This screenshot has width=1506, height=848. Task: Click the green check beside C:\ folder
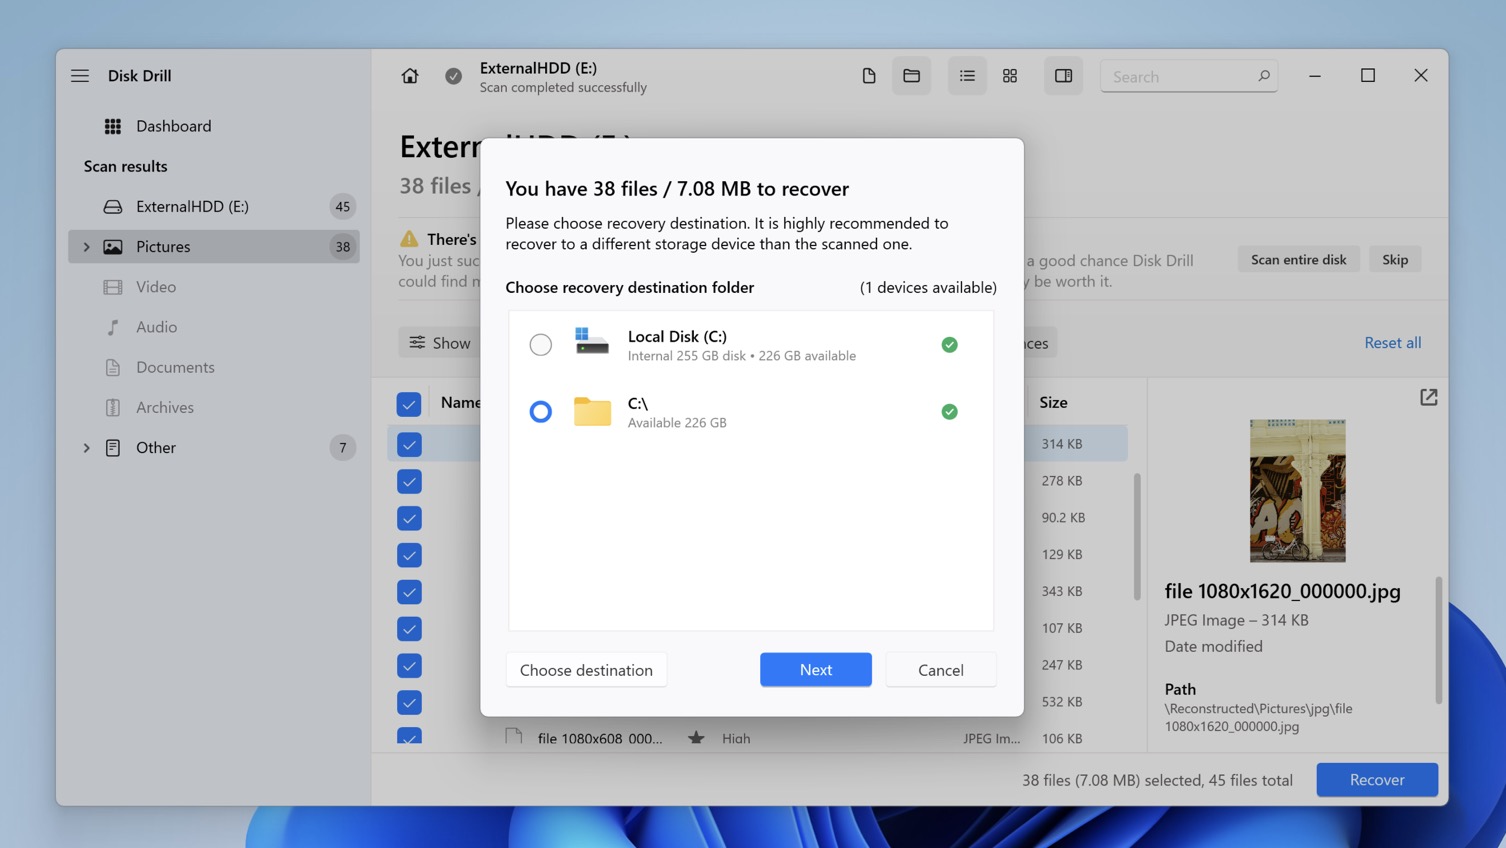pyautogui.click(x=949, y=412)
